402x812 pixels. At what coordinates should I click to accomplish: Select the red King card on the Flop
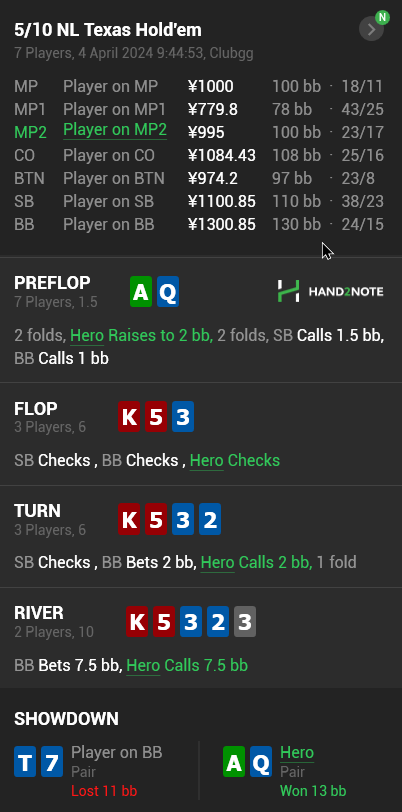[x=130, y=417]
